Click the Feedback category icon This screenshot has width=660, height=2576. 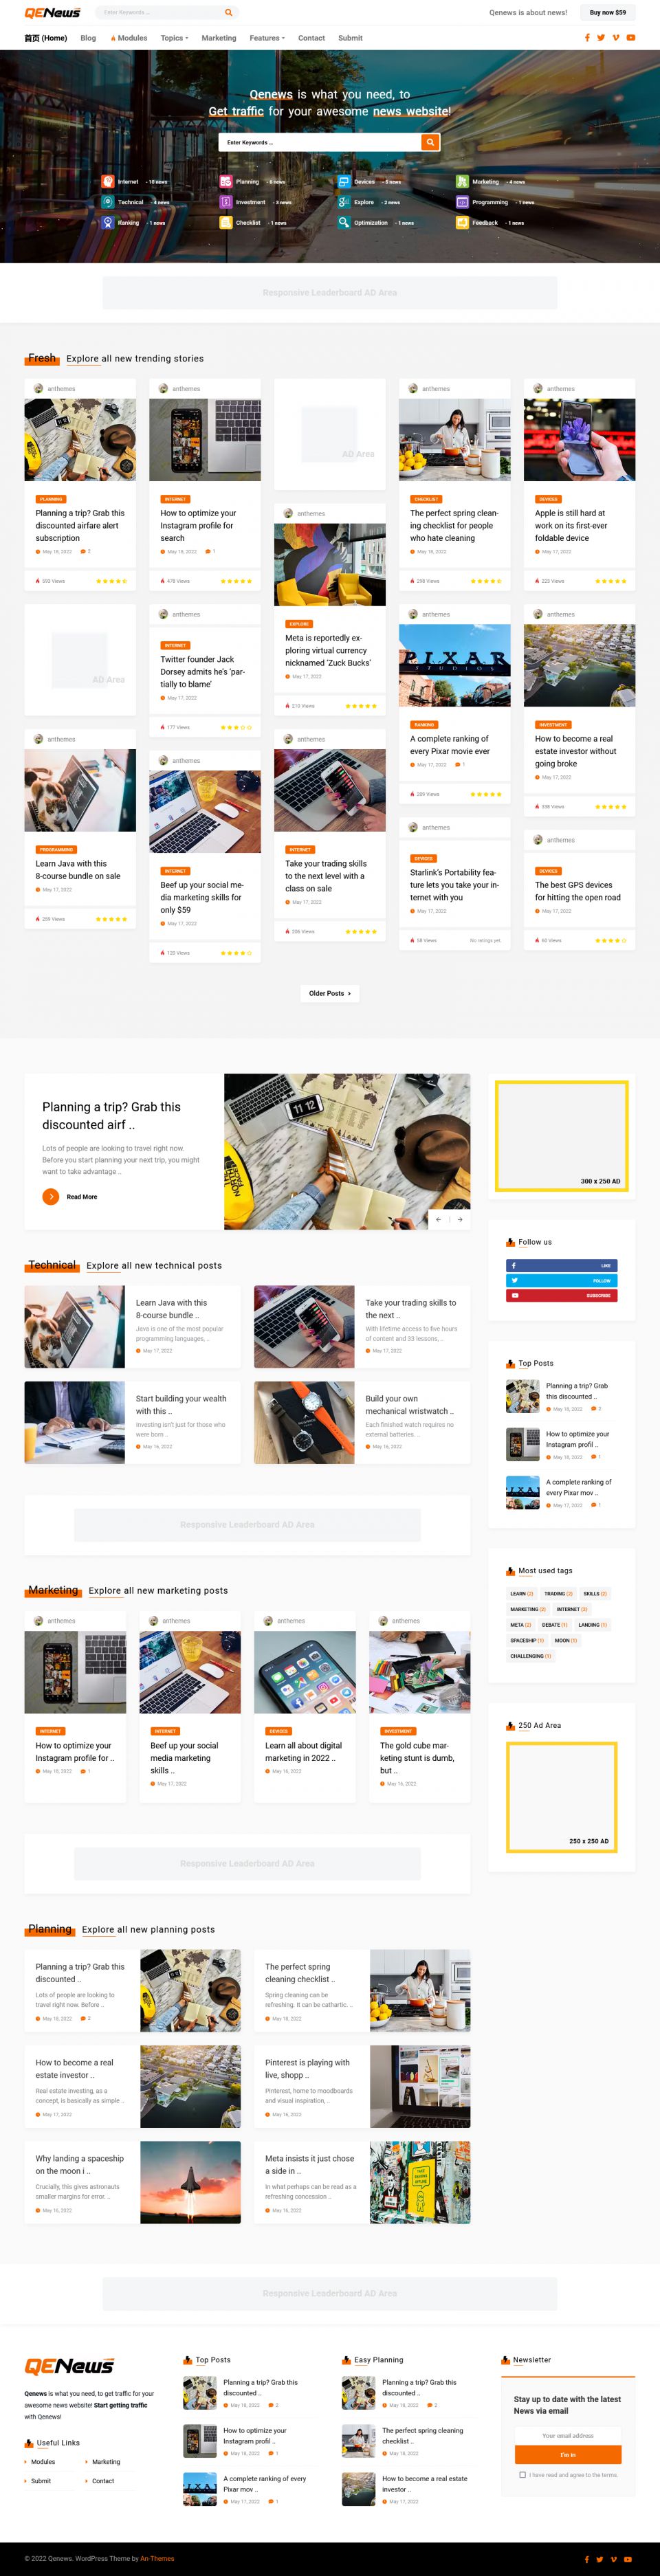462,223
